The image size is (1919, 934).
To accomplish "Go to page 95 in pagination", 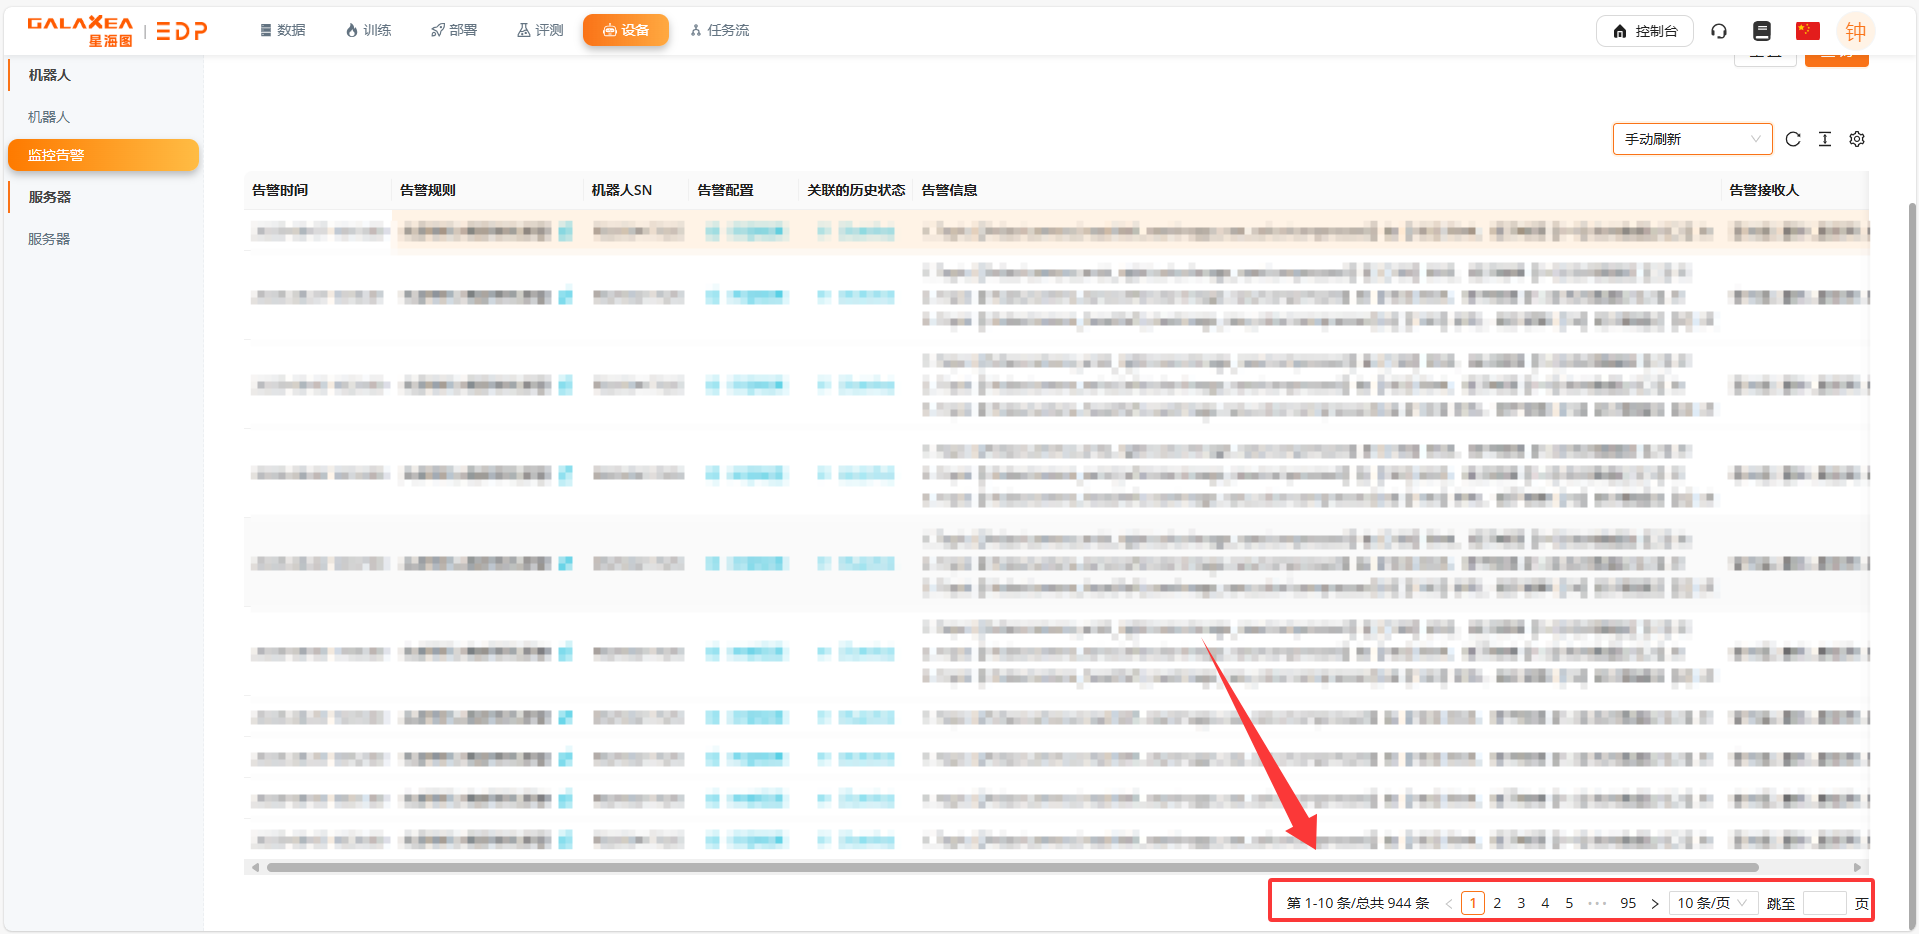I will (x=1628, y=903).
